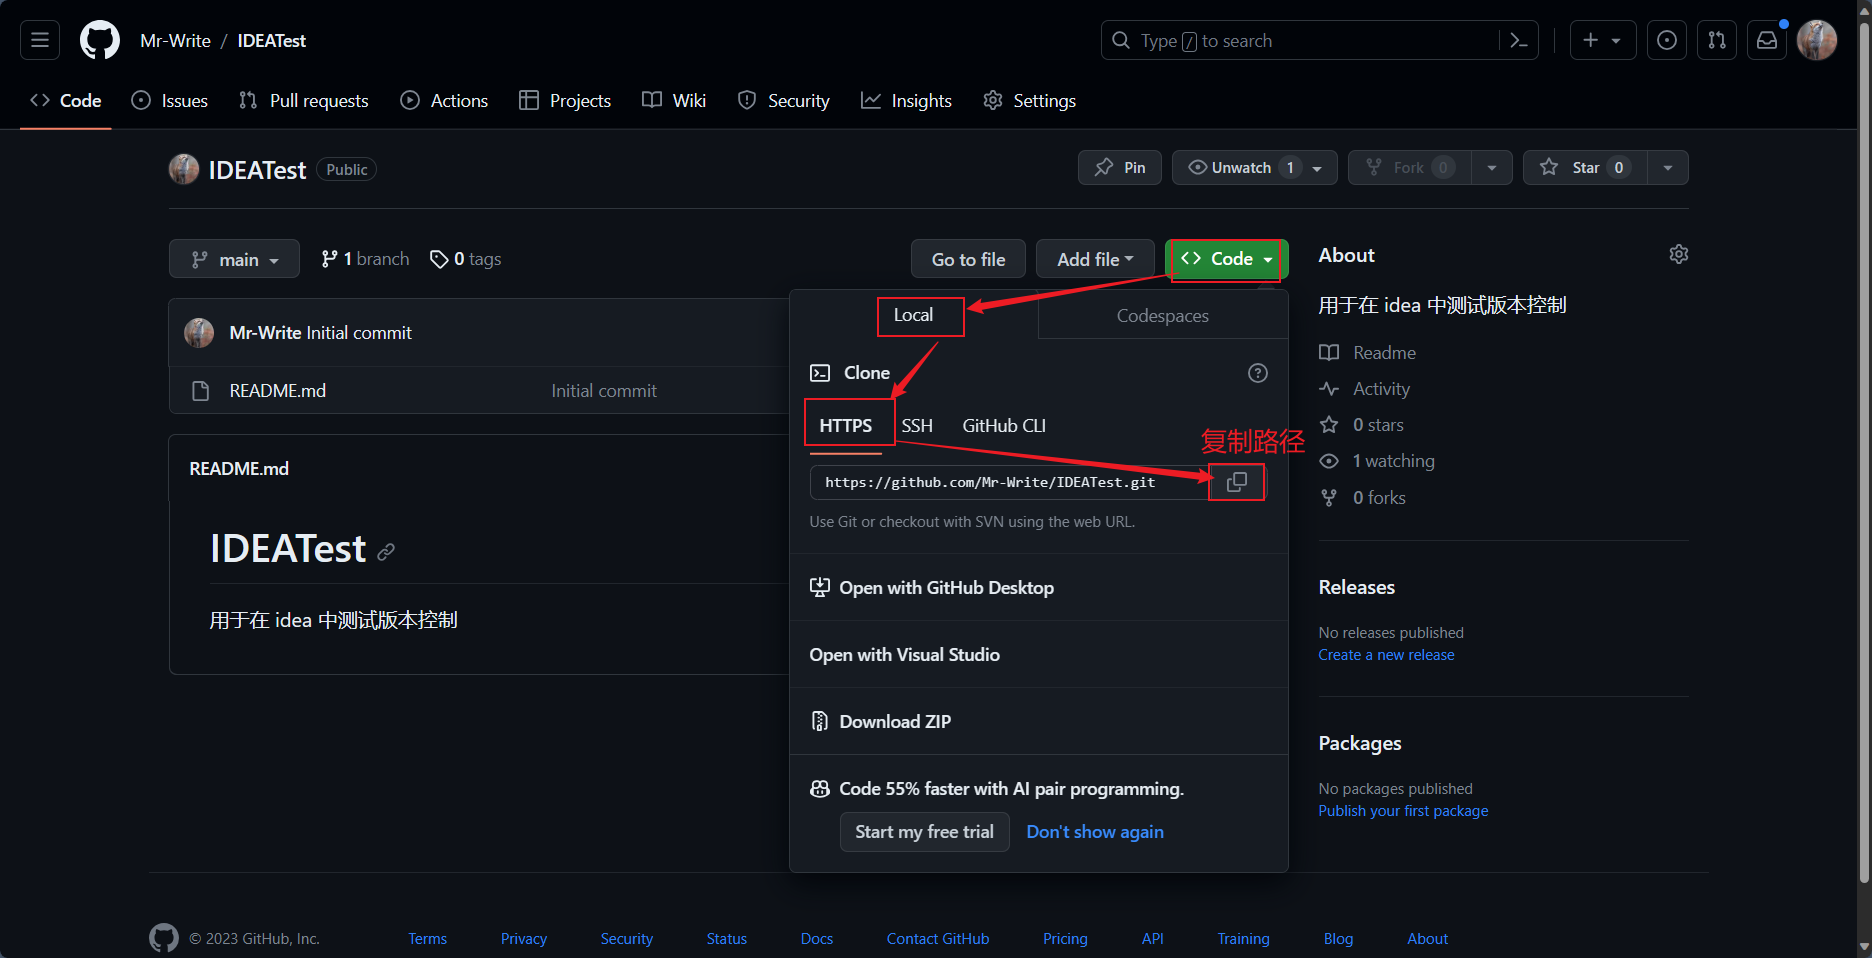Open with GitHub Desktop
The image size is (1872, 958).
click(x=1039, y=588)
